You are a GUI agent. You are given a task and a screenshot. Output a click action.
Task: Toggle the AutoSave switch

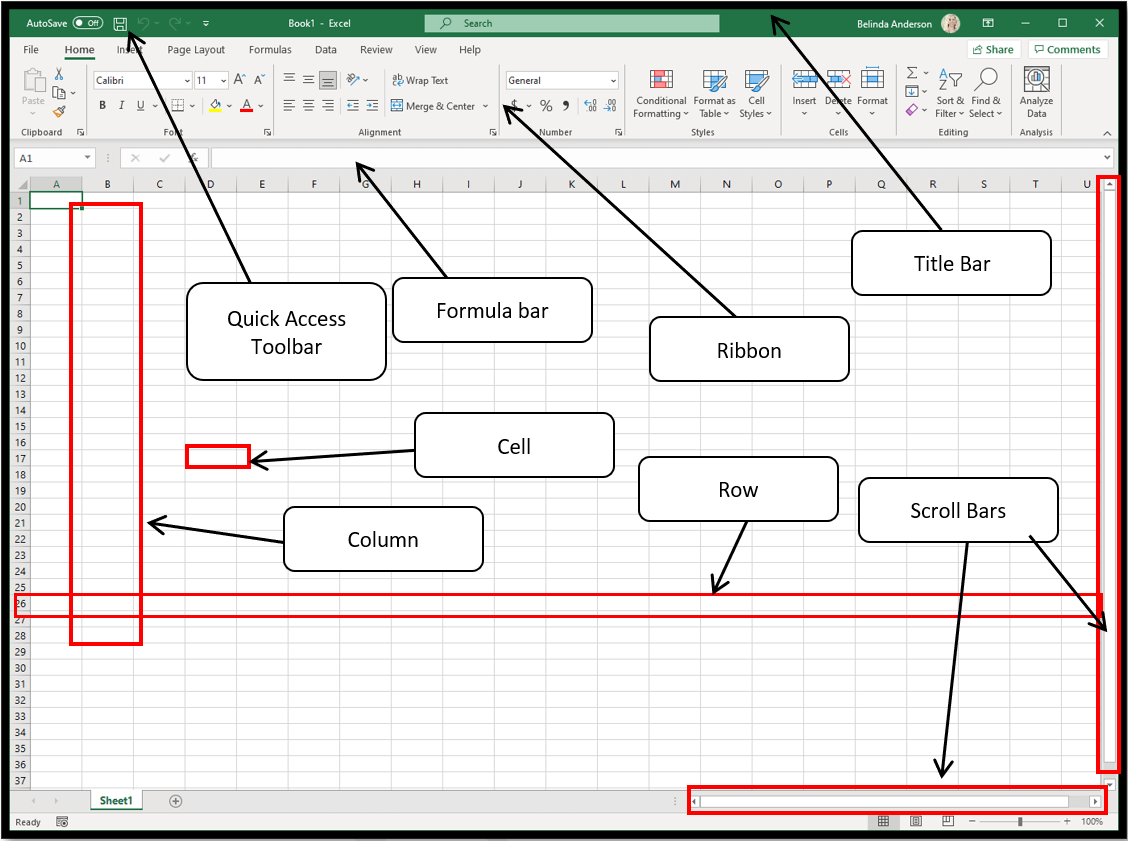[x=88, y=23]
